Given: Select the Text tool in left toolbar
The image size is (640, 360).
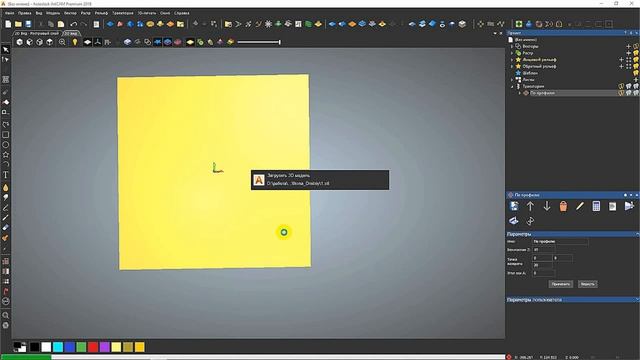Looking at the screenshot, I should [x=6, y=175].
